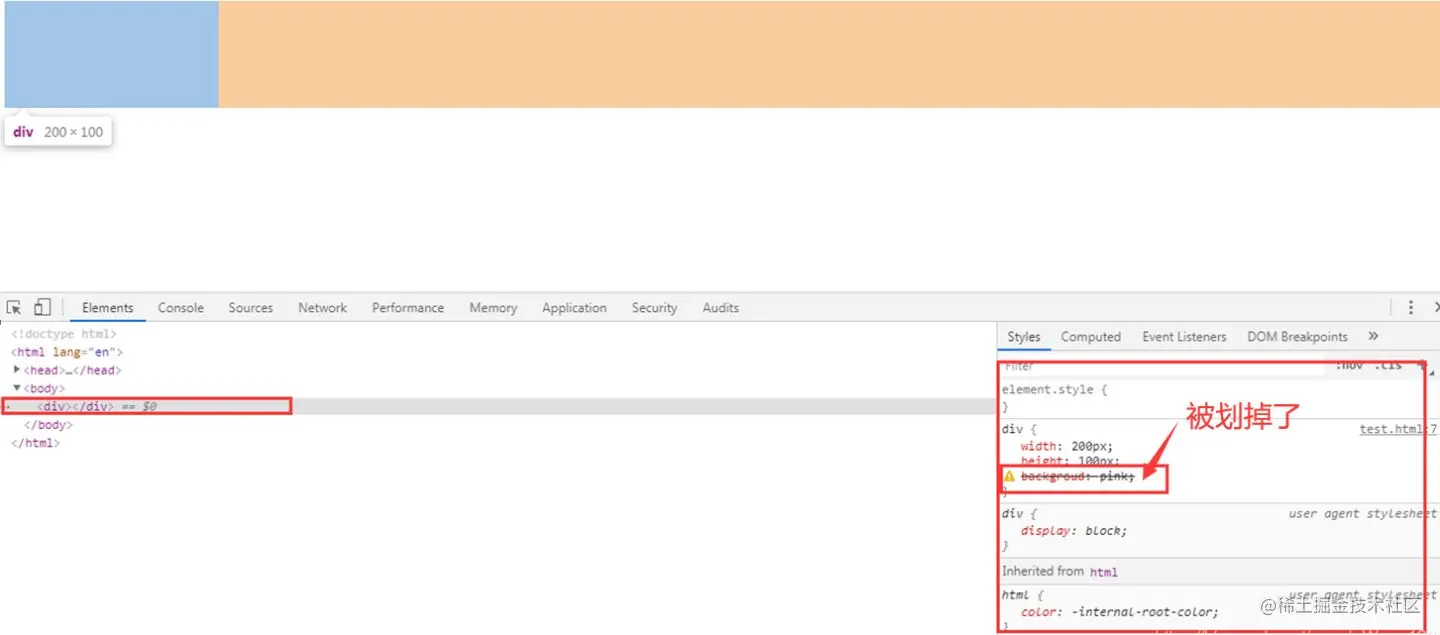Click the display: block declaration
The height and width of the screenshot is (635, 1440).
pyautogui.click(x=1074, y=531)
